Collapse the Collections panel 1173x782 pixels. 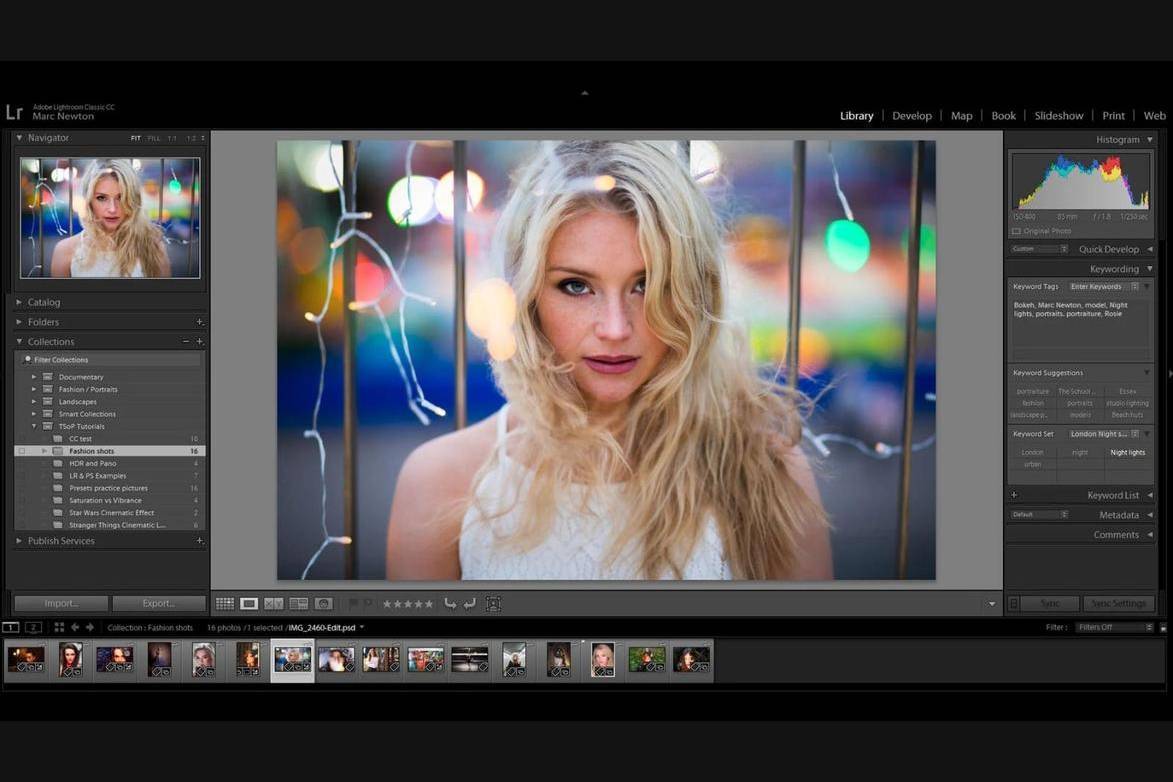click(19, 341)
